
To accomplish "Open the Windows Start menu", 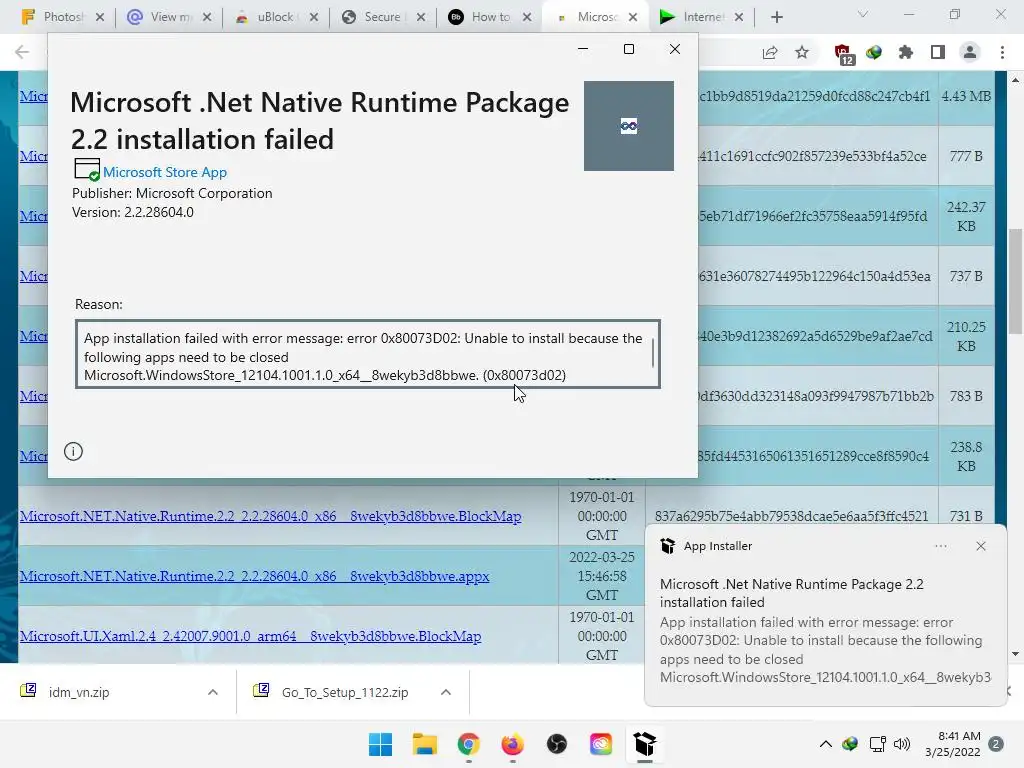I will click(380, 744).
